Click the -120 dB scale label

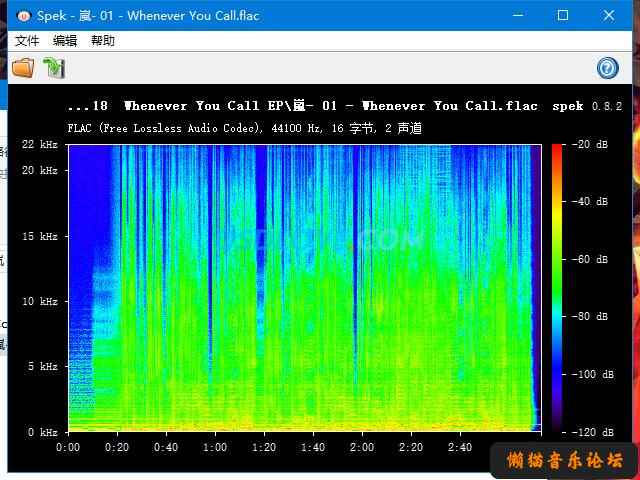[x=593, y=432]
